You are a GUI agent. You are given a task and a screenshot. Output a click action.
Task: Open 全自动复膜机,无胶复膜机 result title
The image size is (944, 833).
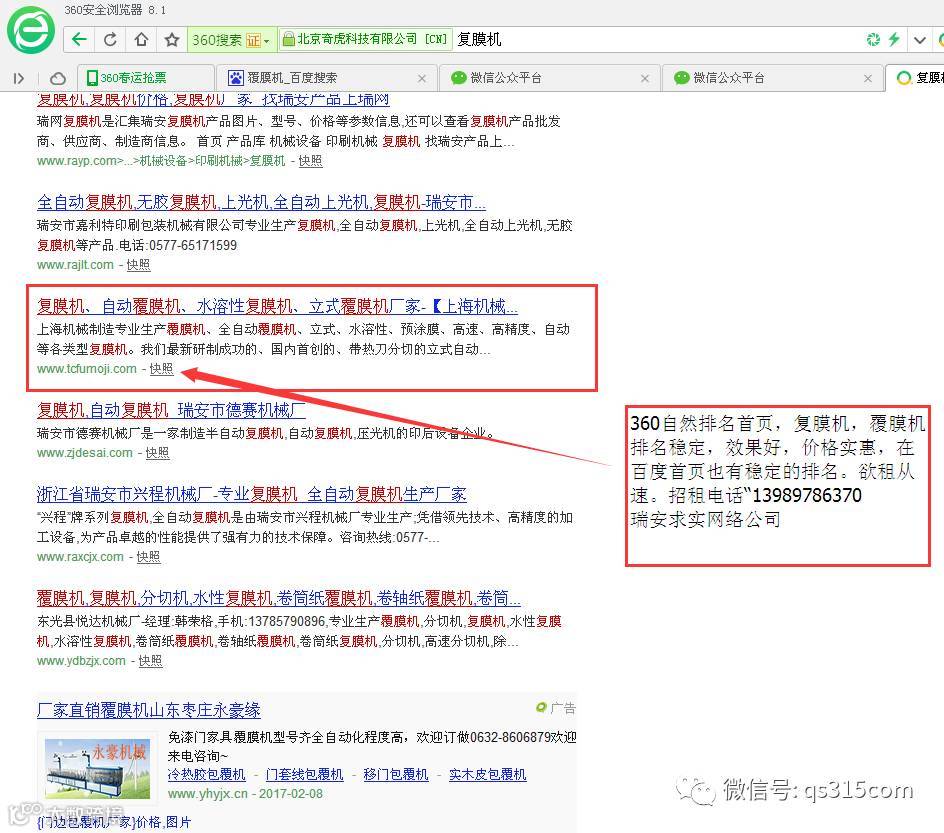coord(261,202)
